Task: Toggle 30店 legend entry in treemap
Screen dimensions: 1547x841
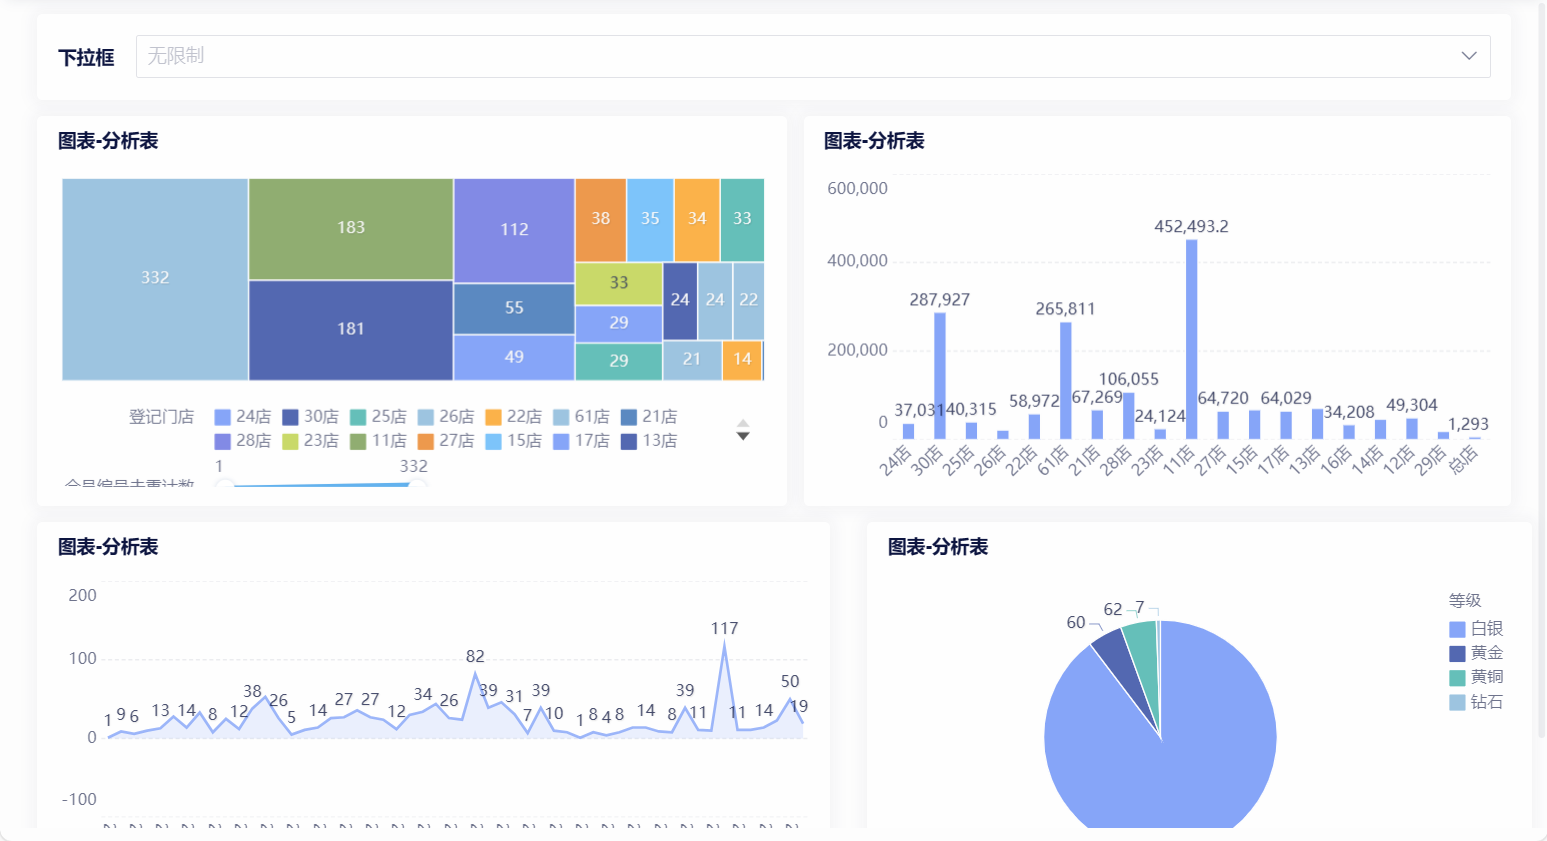Action: (x=310, y=417)
